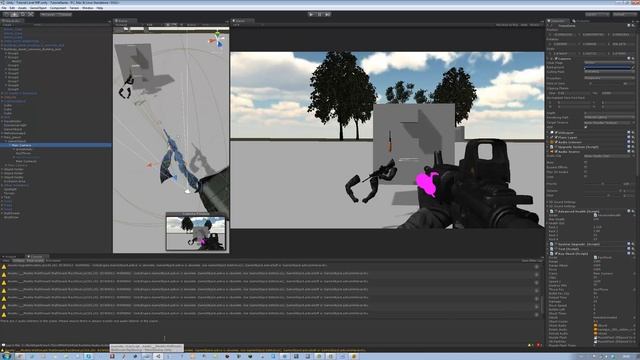Screen dimensions: 640x360
Task: Toggle the HDR checkbox
Action: coord(586,127)
